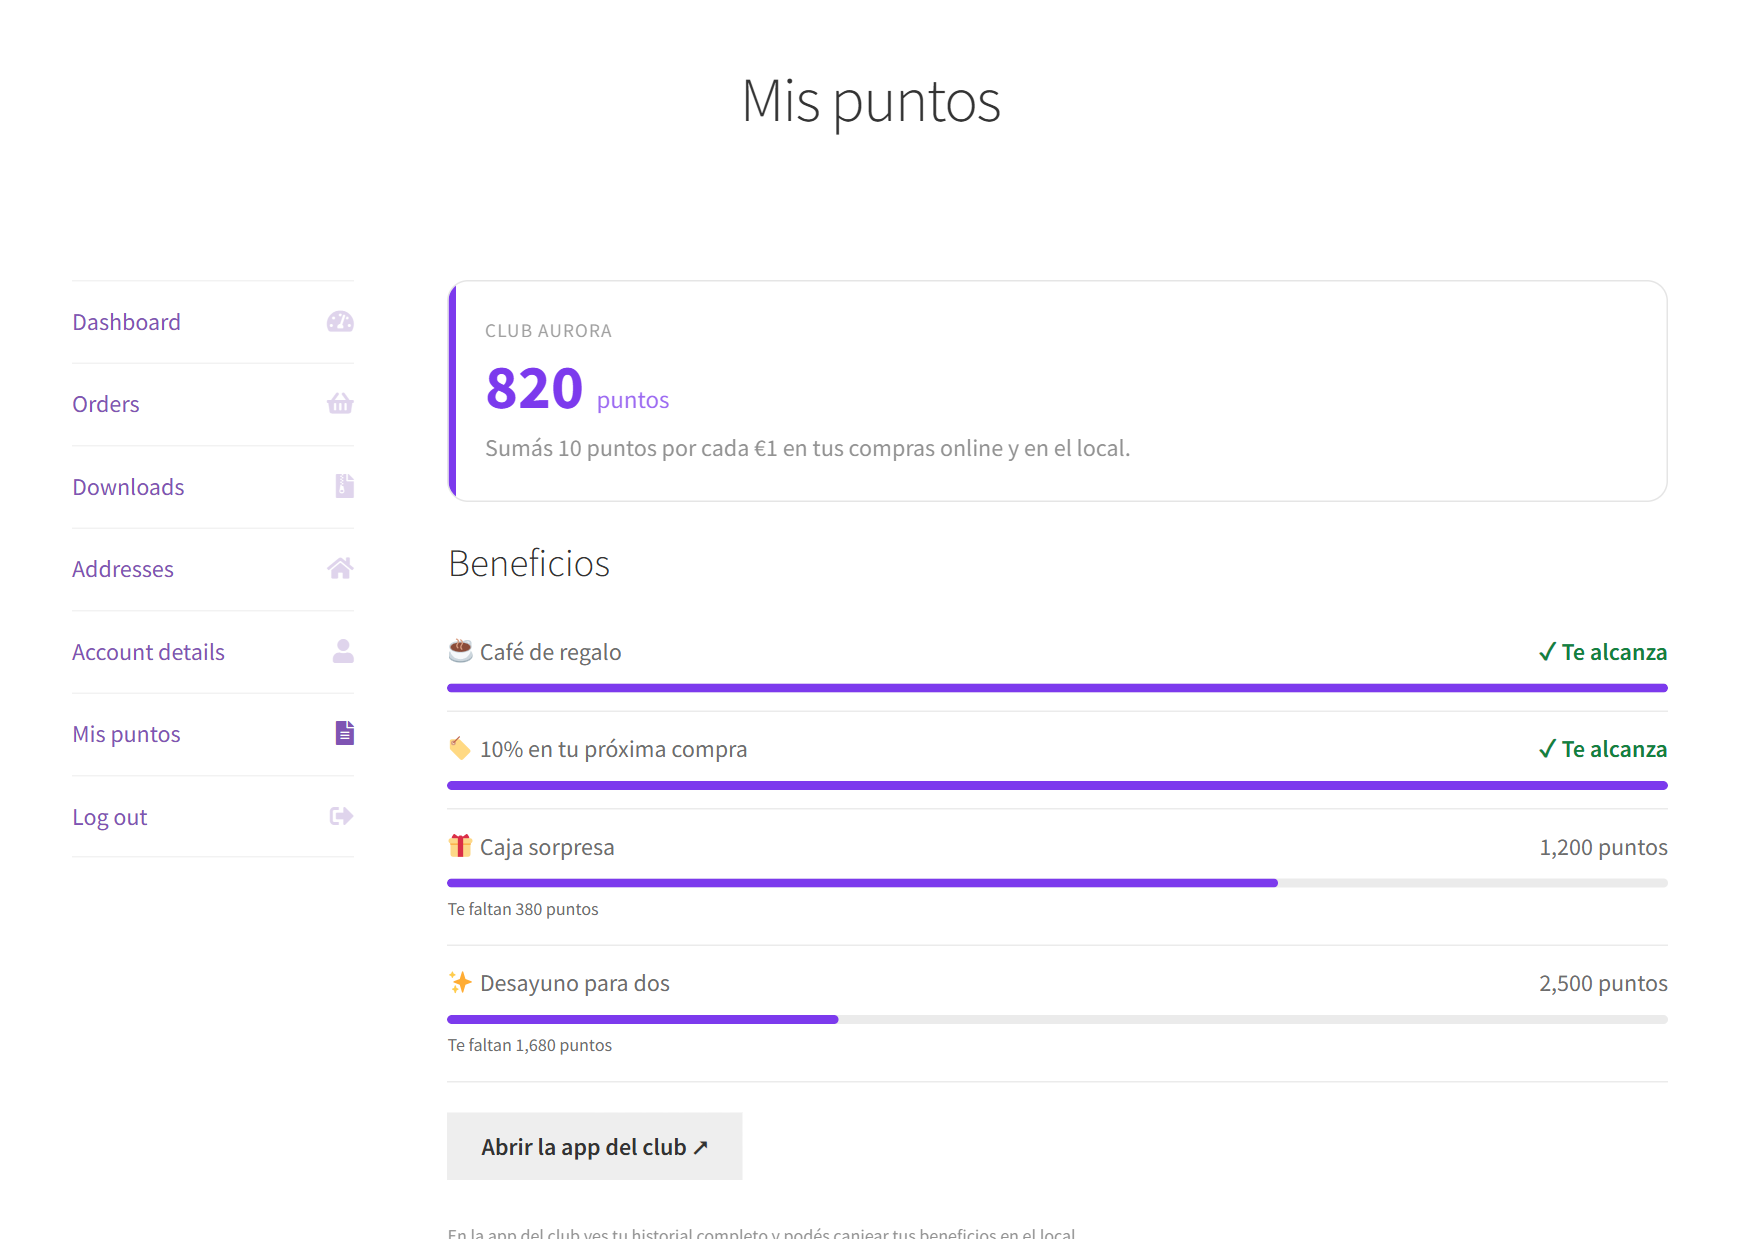Click the Café de regalo benefit name
1740x1239 pixels.
tap(550, 652)
